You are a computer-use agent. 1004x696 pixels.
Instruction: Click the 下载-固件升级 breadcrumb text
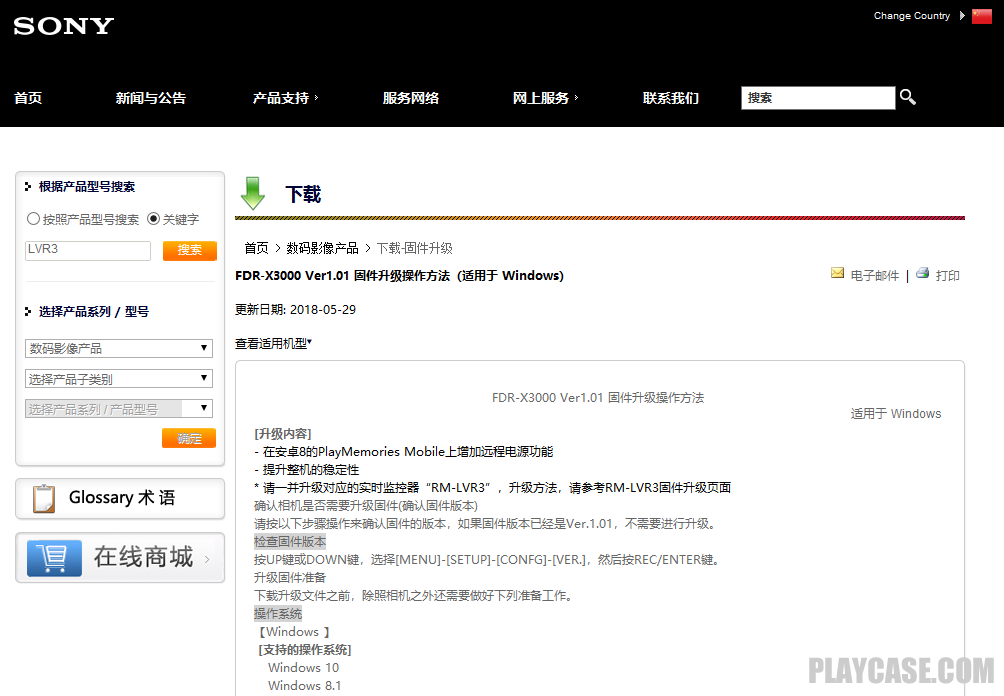pos(414,248)
